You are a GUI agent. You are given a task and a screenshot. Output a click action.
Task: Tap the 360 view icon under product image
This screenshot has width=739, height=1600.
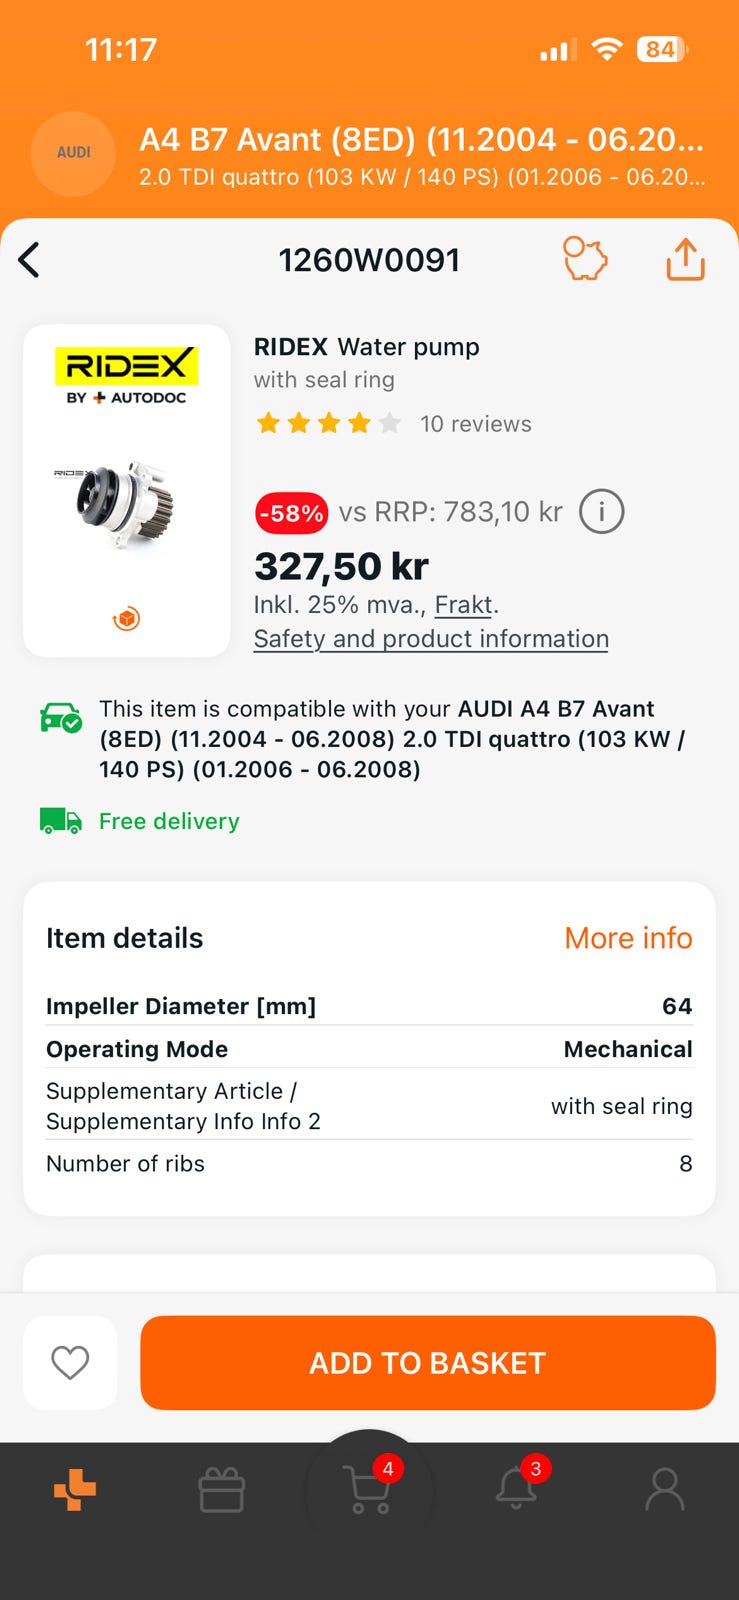point(126,619)
